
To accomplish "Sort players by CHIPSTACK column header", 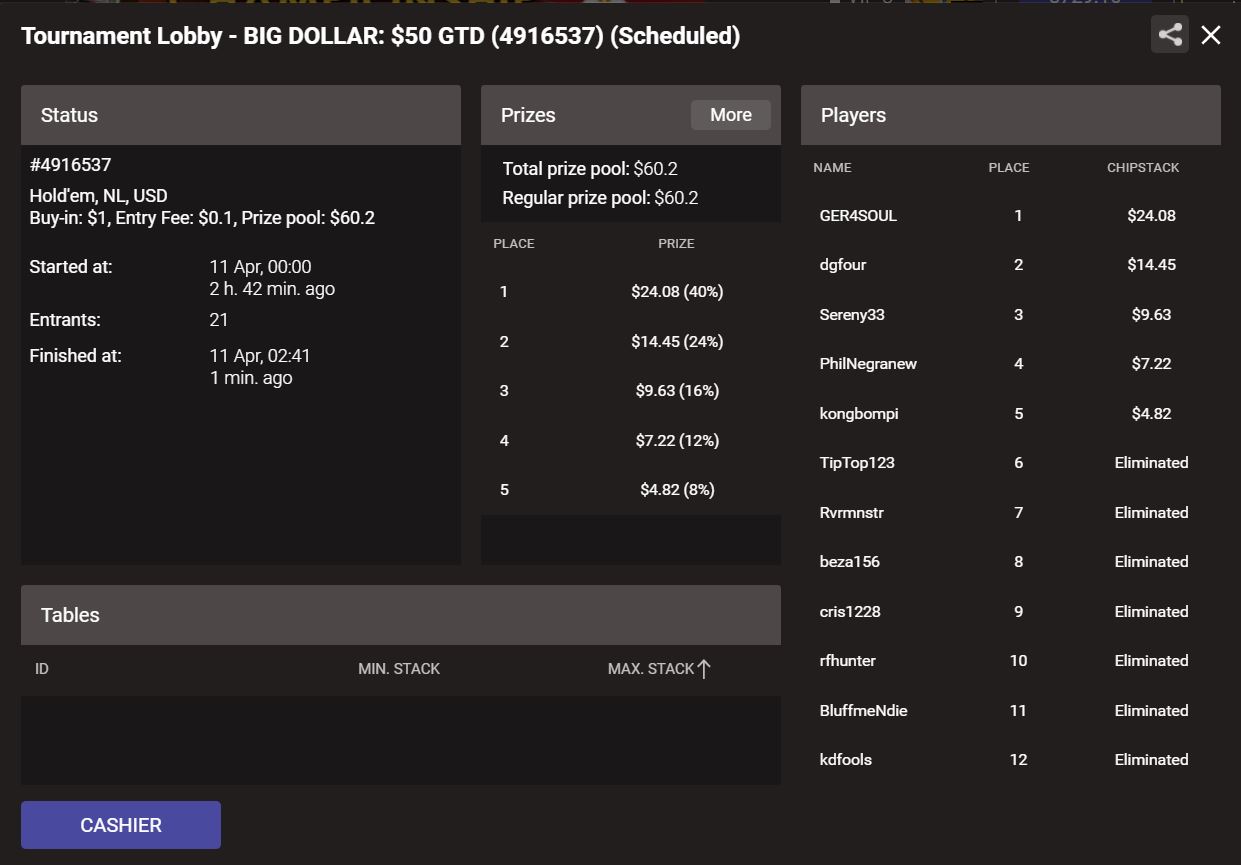I will pyautogui.click(x=1143, y=168).
